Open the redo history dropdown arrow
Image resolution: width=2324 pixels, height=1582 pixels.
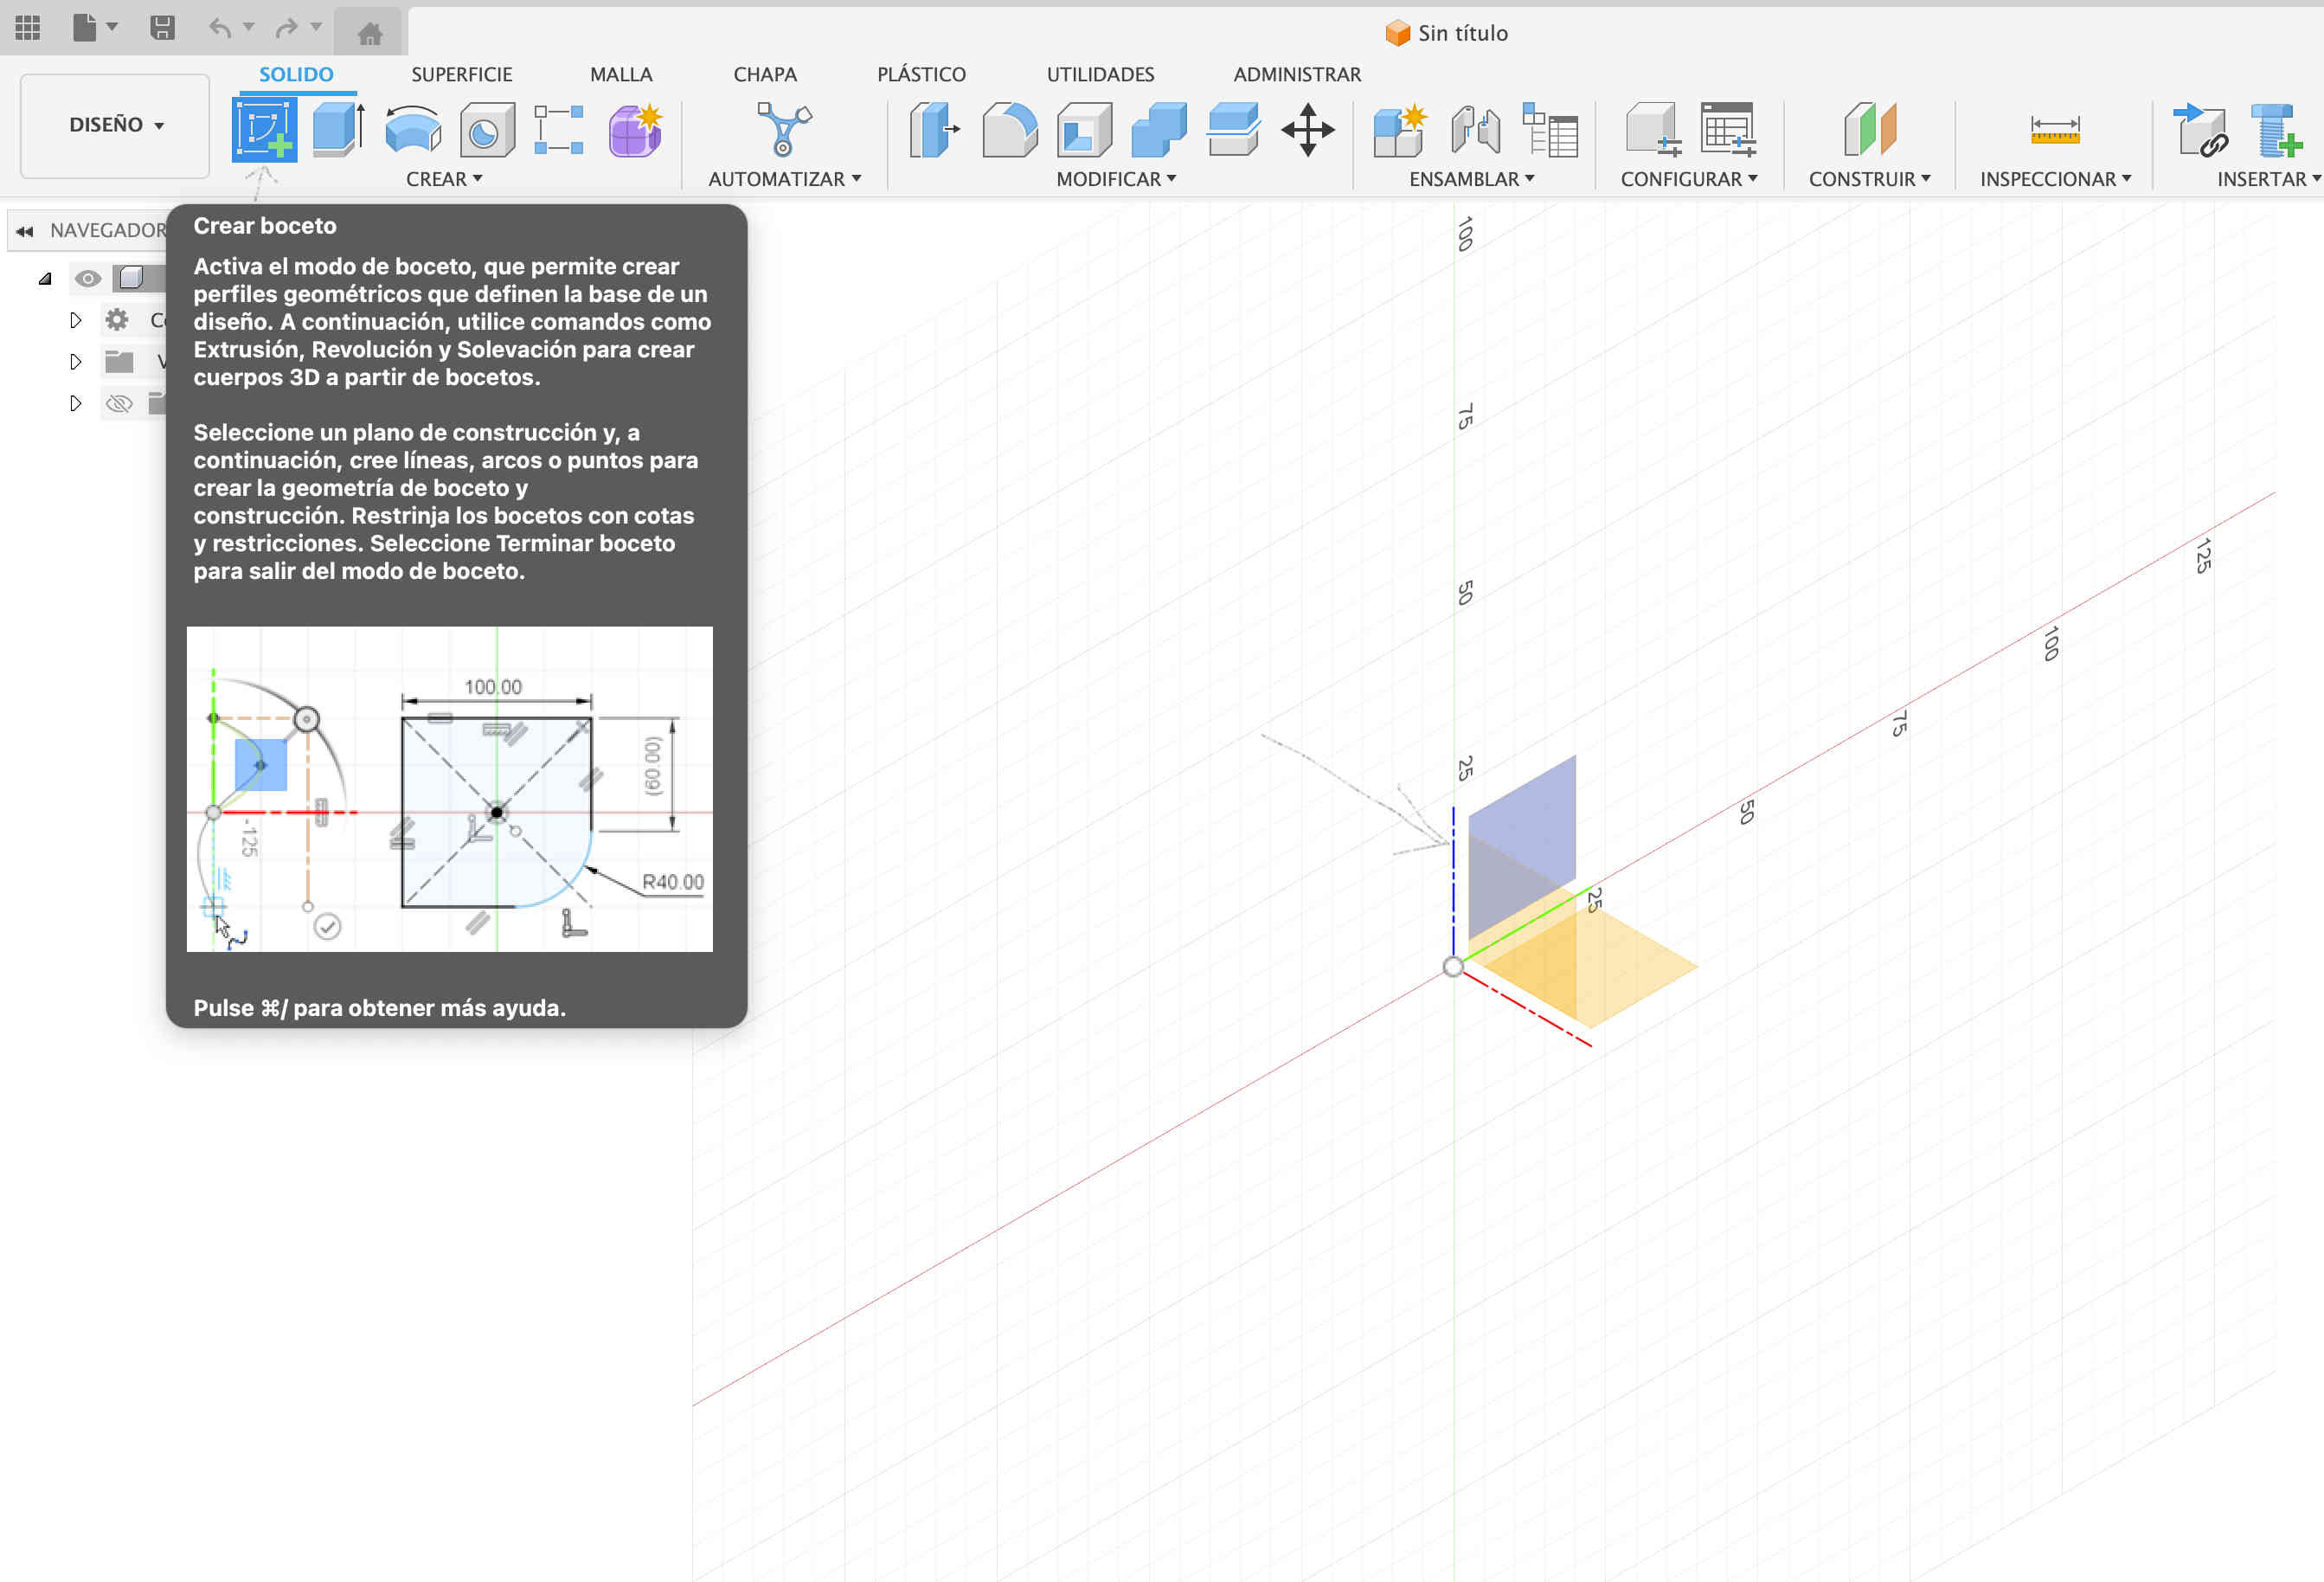(x=316, y=27)
